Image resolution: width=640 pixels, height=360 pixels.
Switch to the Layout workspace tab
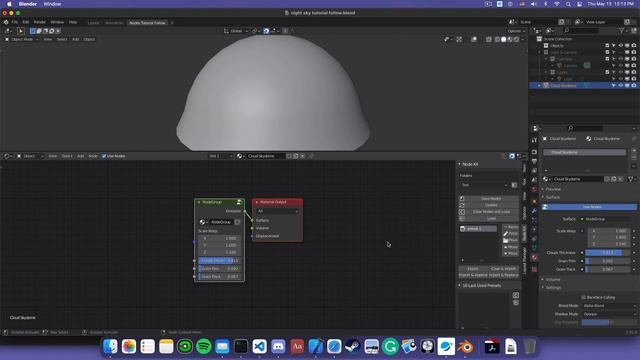point(93,23)
